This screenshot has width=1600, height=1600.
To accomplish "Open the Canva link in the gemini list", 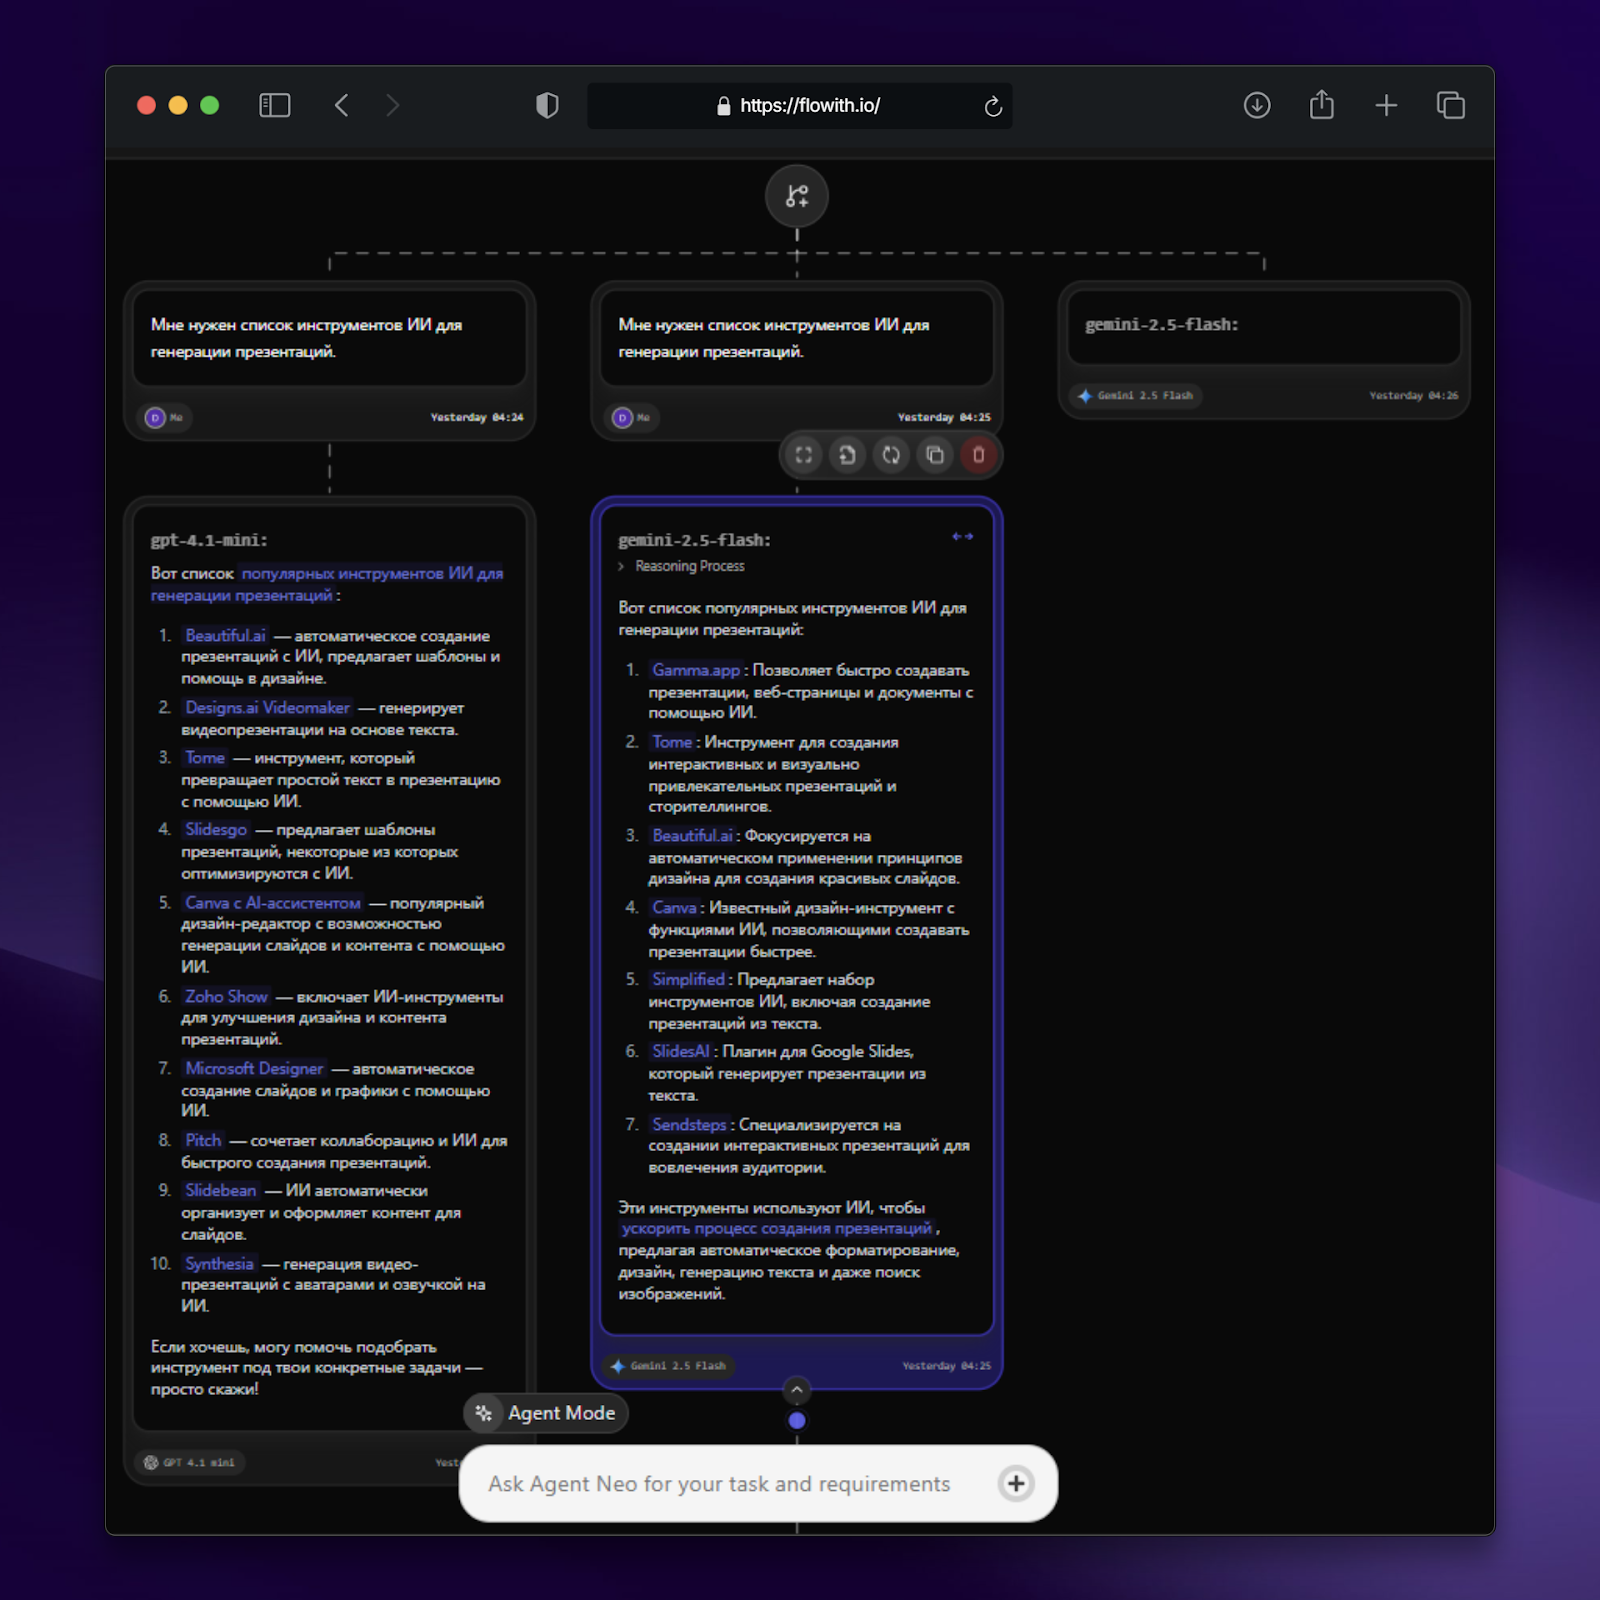I will pyautogui.click(x=674, y=907).
